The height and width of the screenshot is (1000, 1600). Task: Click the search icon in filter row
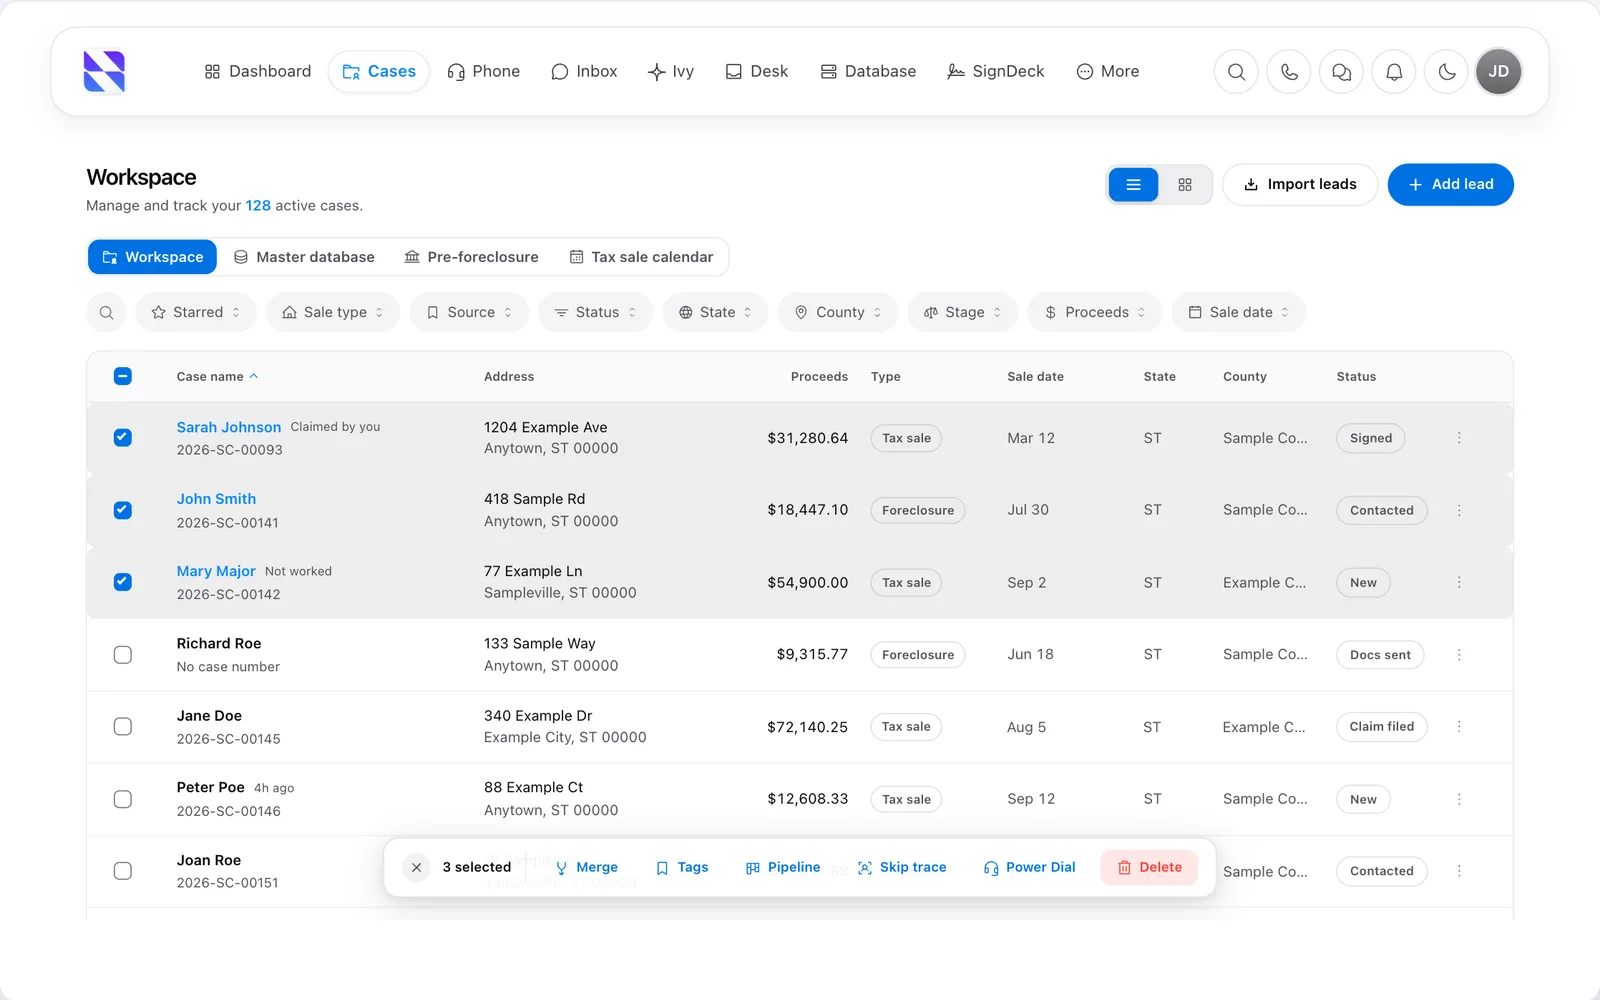pos(106,312)
